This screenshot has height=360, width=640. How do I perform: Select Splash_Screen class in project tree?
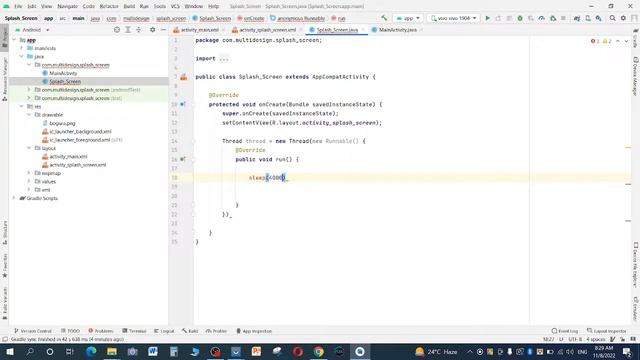[x=65, y=82]
